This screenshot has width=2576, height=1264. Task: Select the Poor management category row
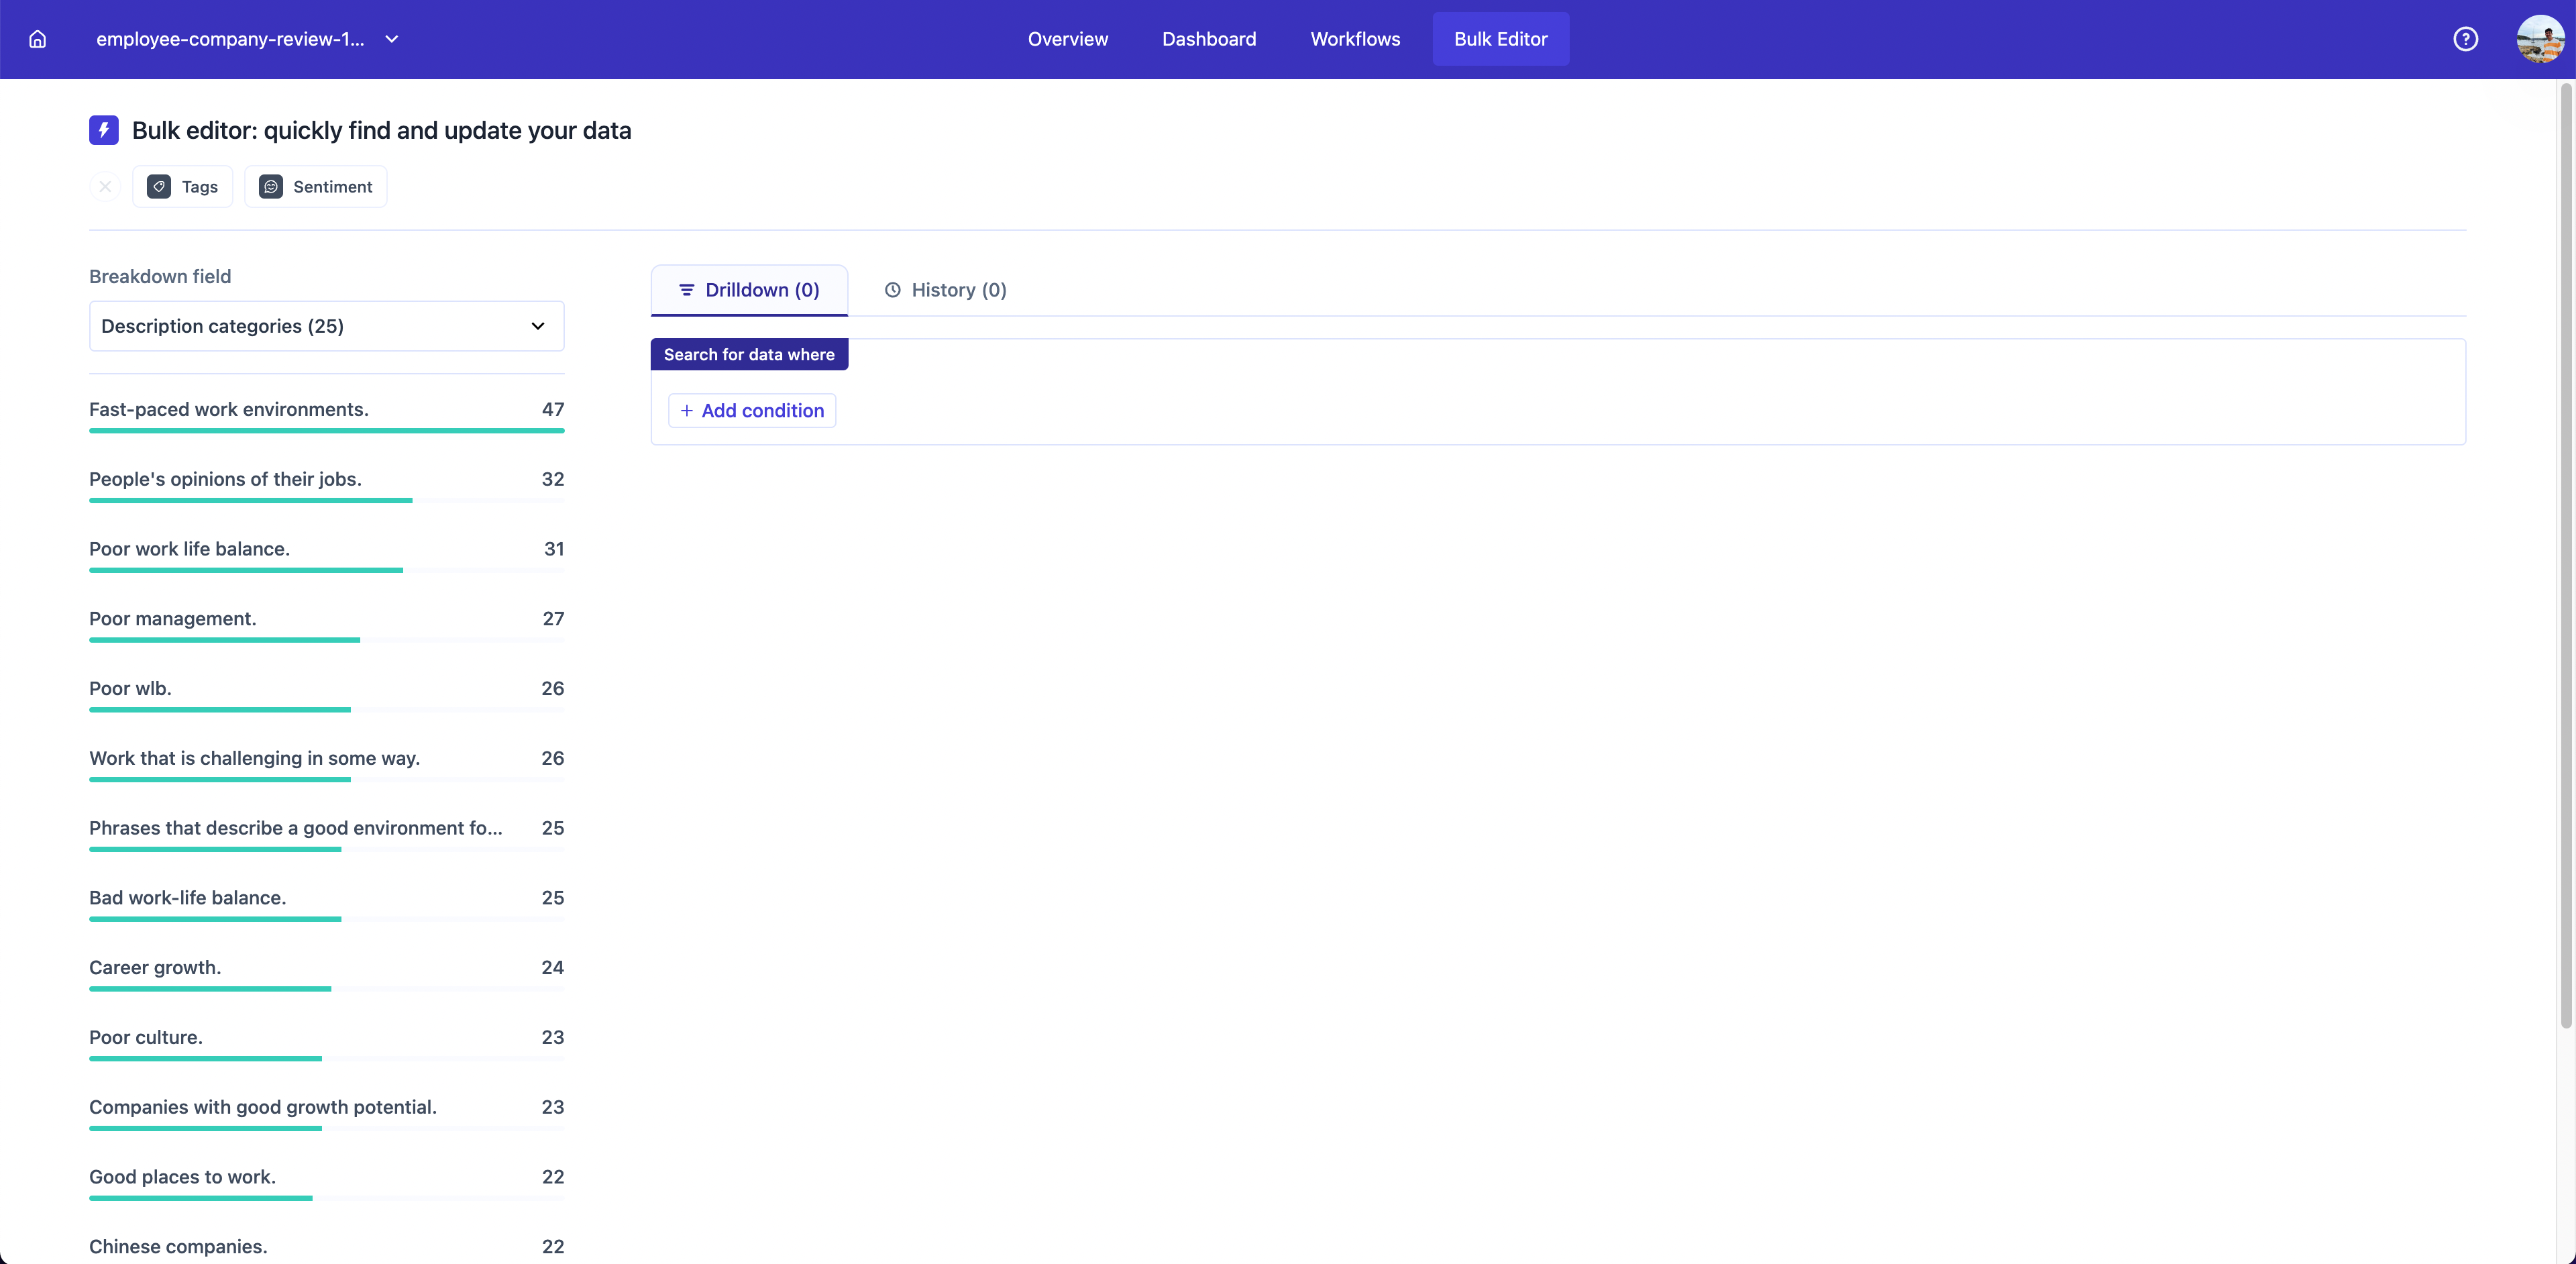(326, 619)
